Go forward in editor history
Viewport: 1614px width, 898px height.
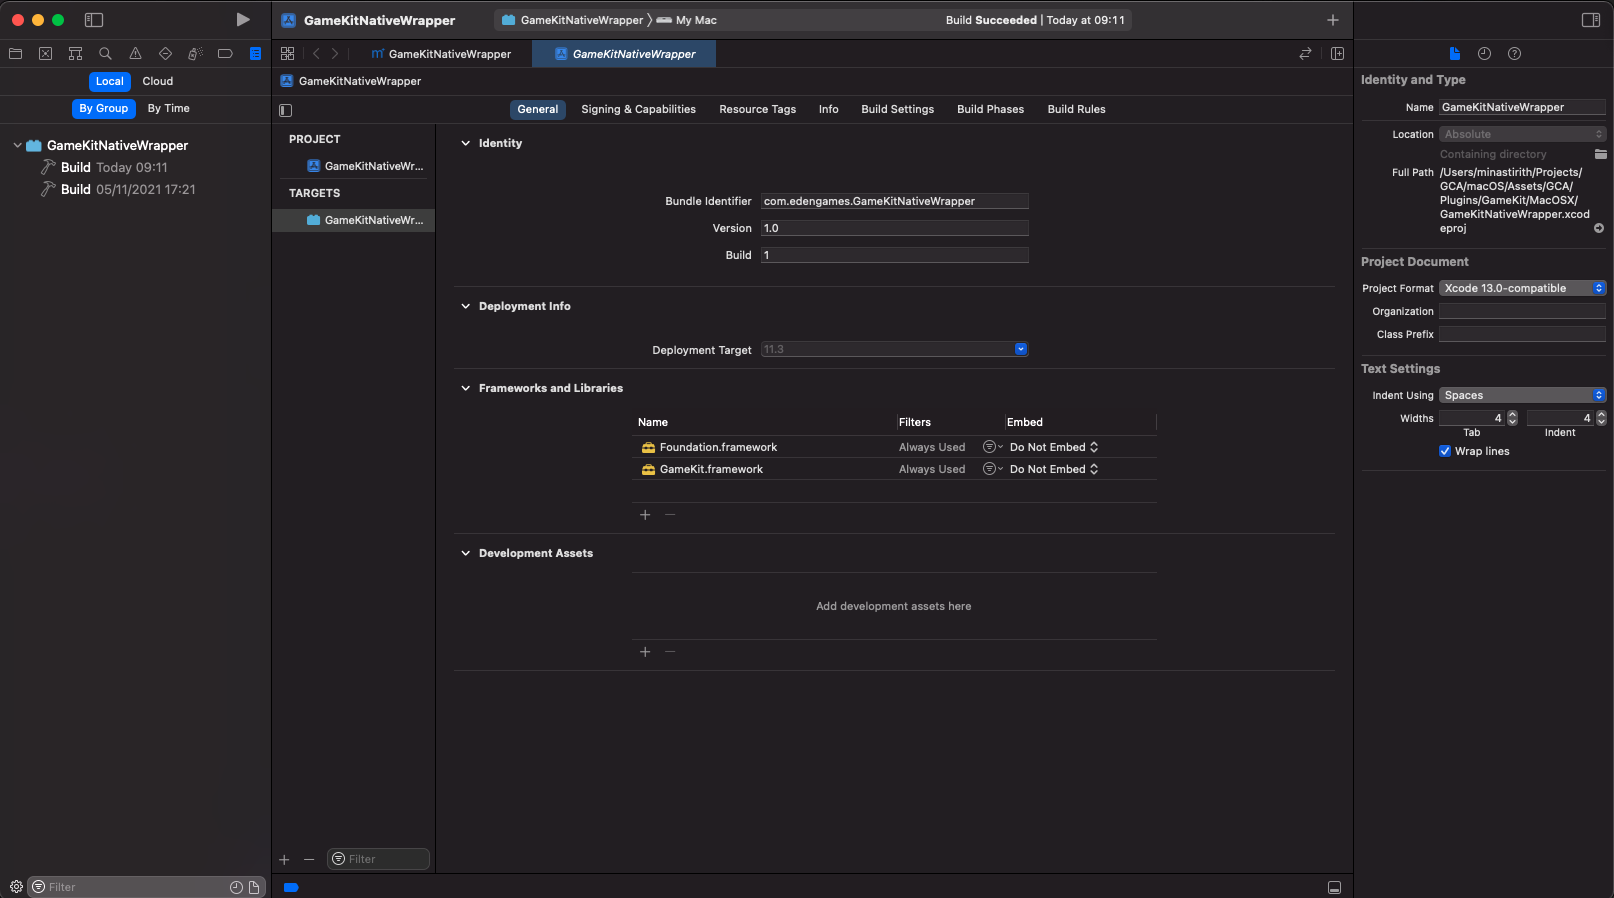tap(335, 54)
